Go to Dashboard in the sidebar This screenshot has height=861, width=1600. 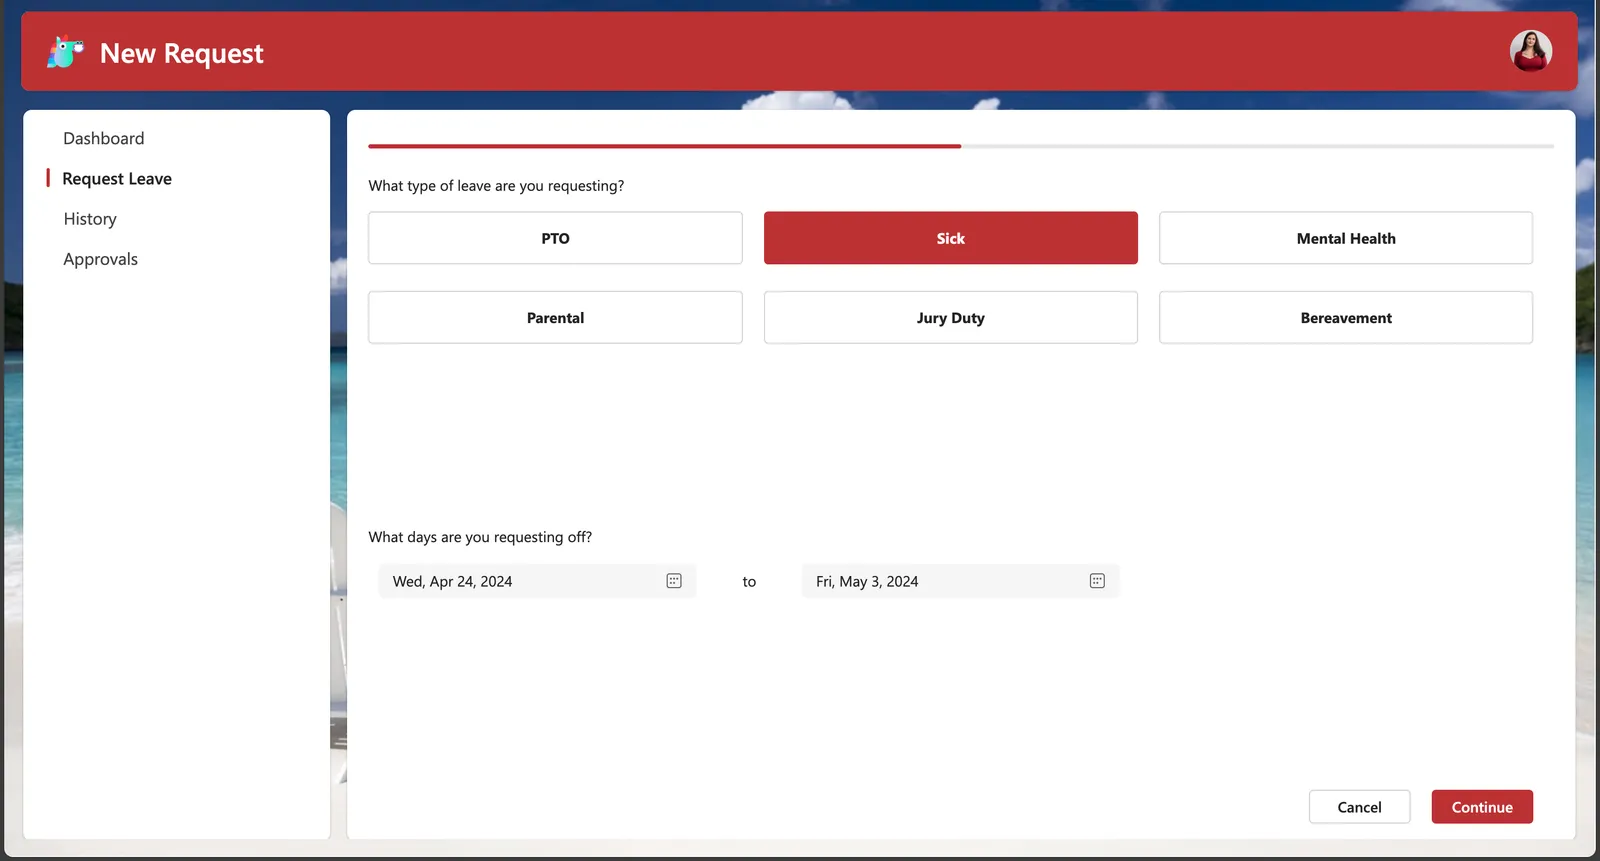[104, 138]
